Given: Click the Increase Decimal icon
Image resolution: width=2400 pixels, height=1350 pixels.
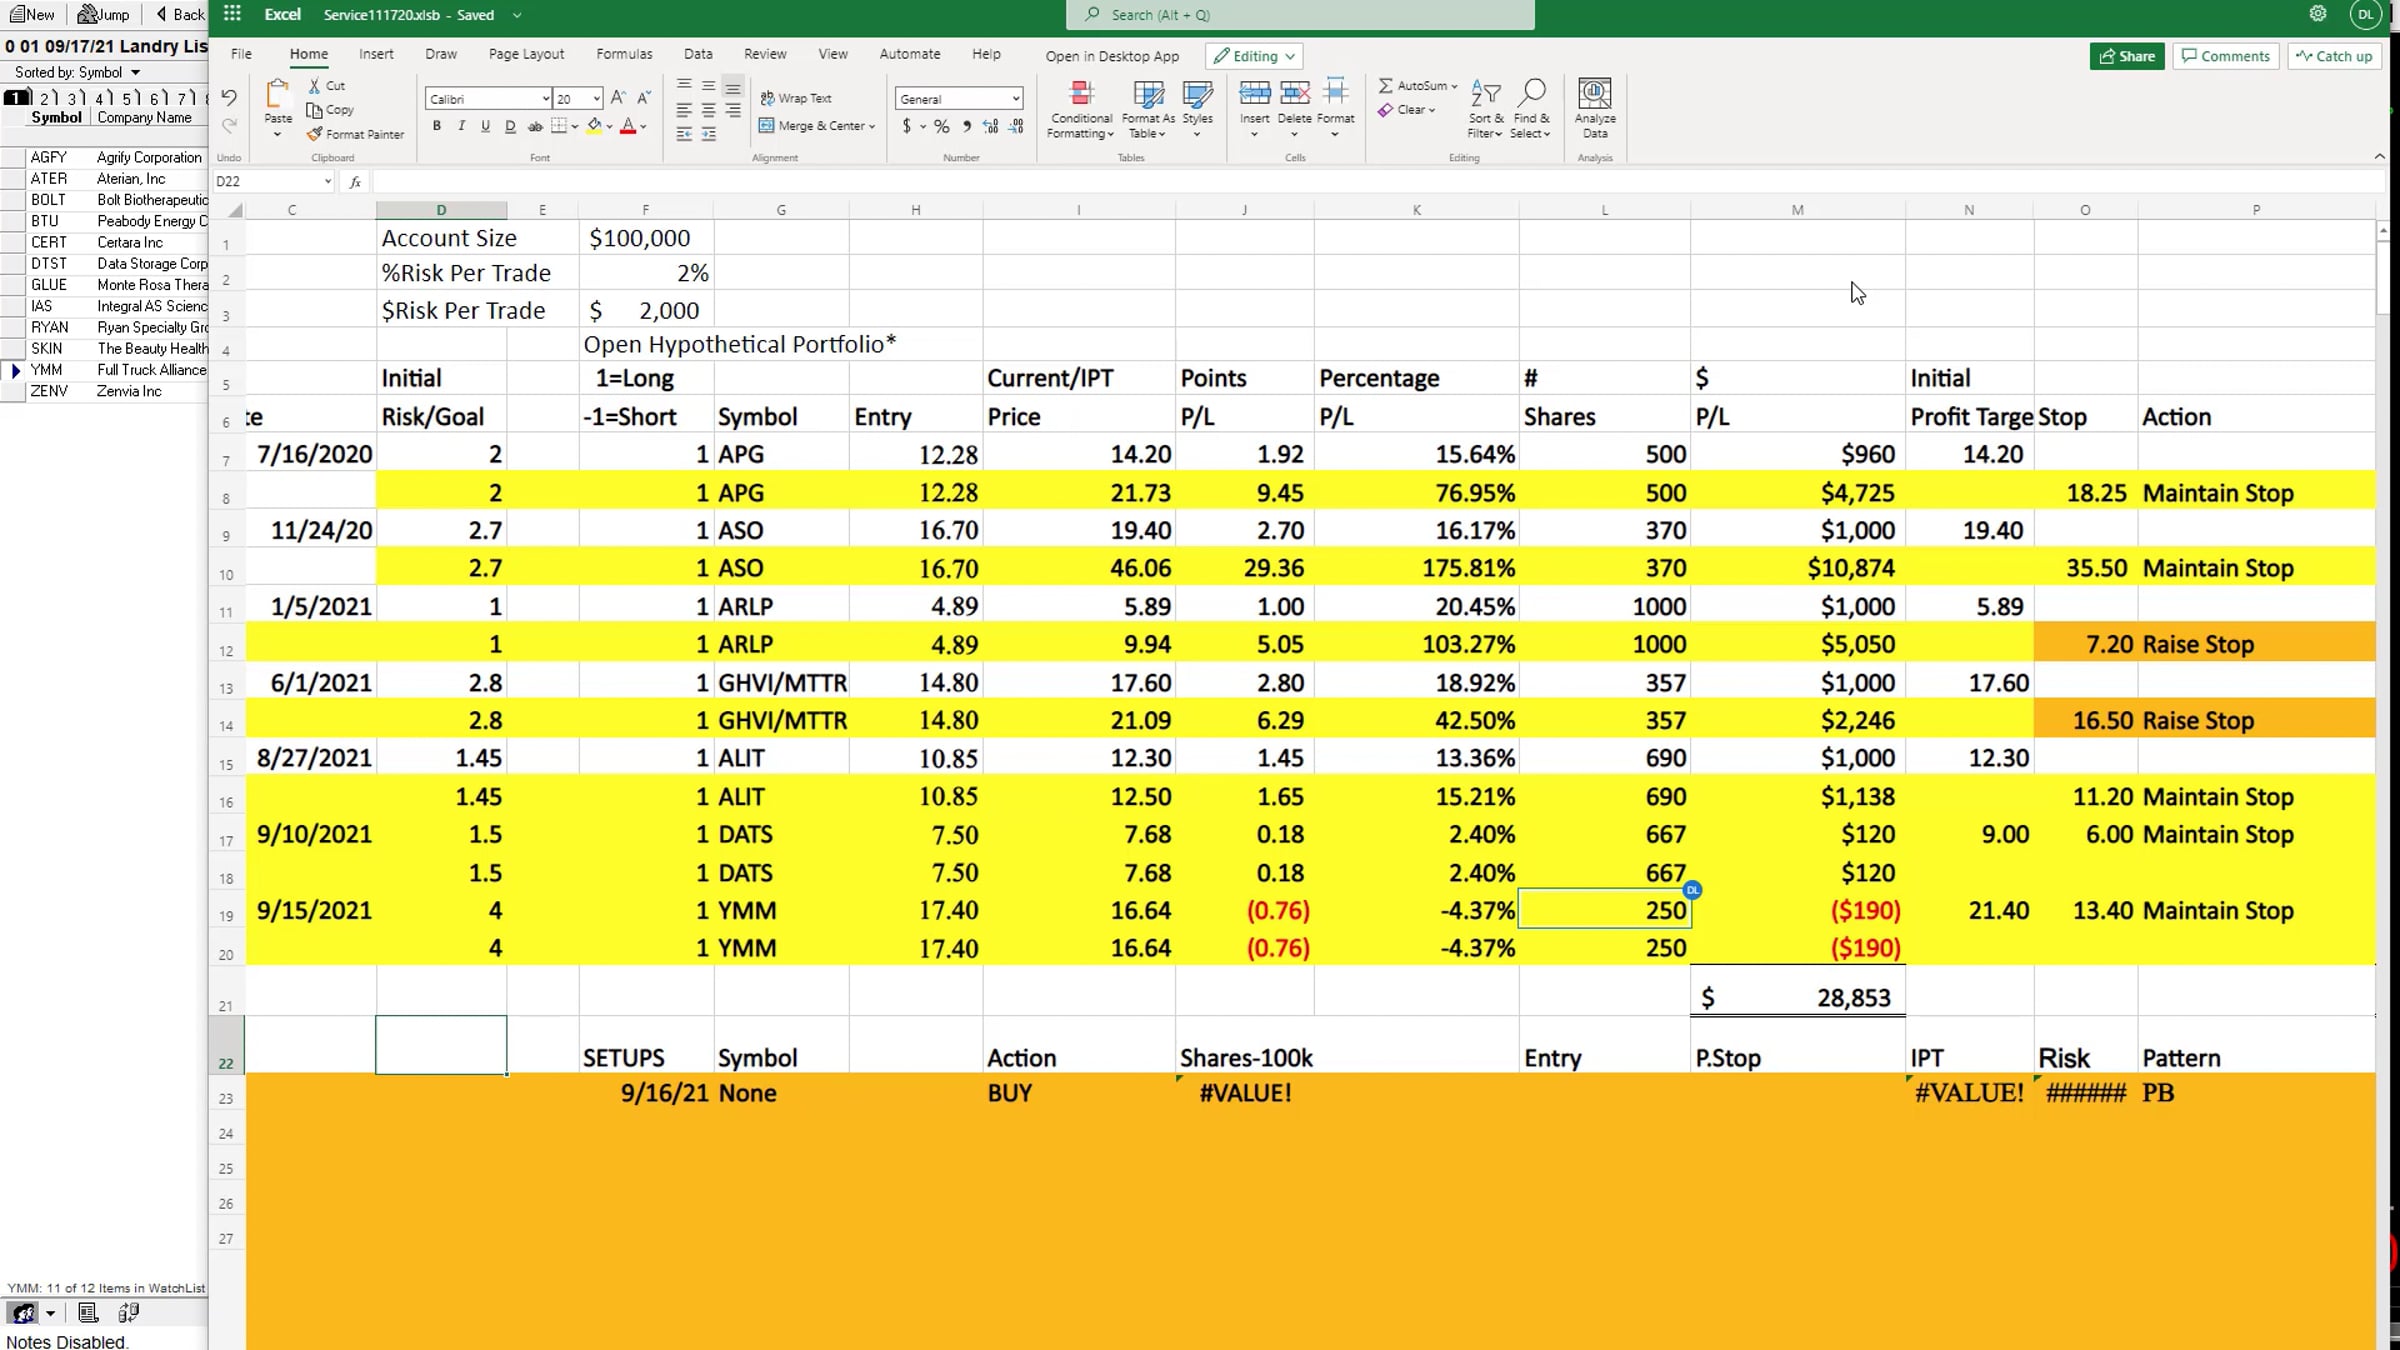Looking at the screenshot, I should (x=990, y=126).
